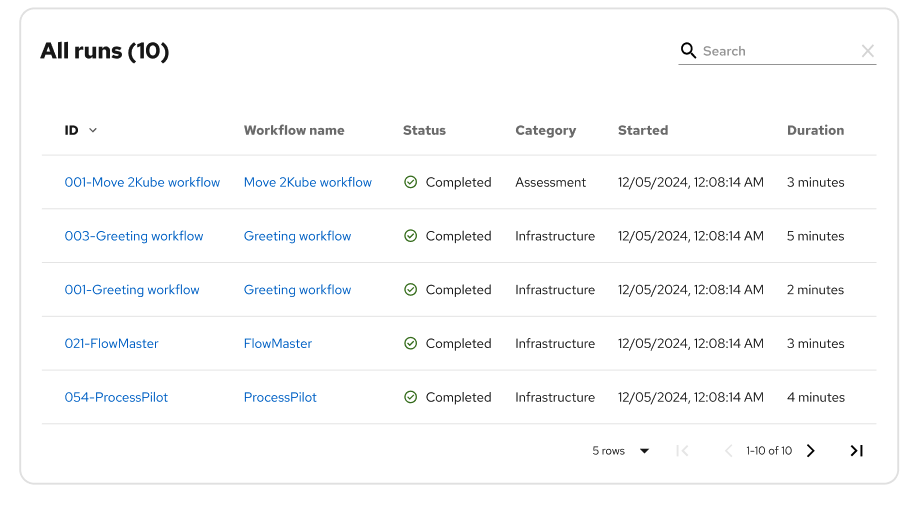Open run 003-Greeting workflow
The height and width of the screenshot is (507, 918).
[134, 236]
